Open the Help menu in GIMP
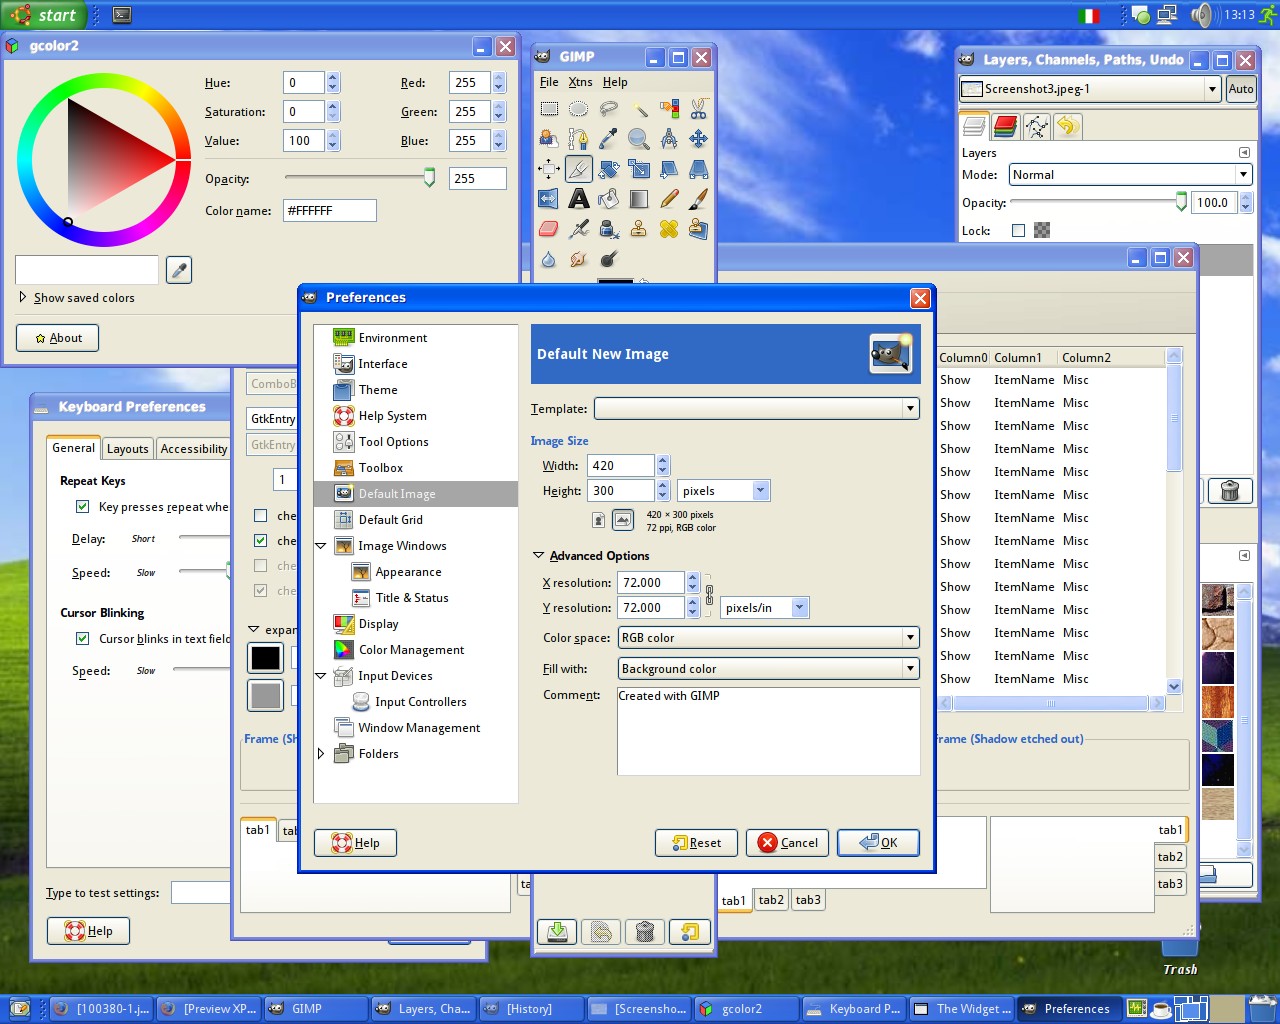 (x=615, y=82)
